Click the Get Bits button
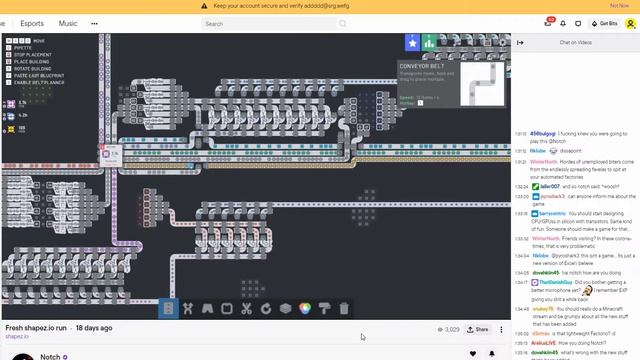 click(604, 24)
